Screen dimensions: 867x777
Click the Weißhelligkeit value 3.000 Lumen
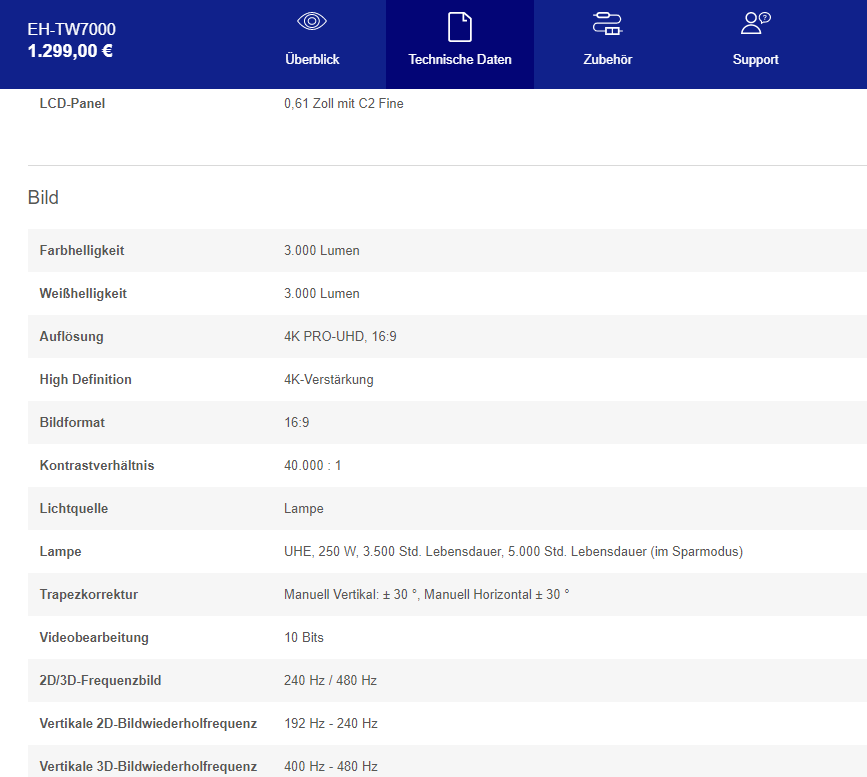[x=322, y=294]
